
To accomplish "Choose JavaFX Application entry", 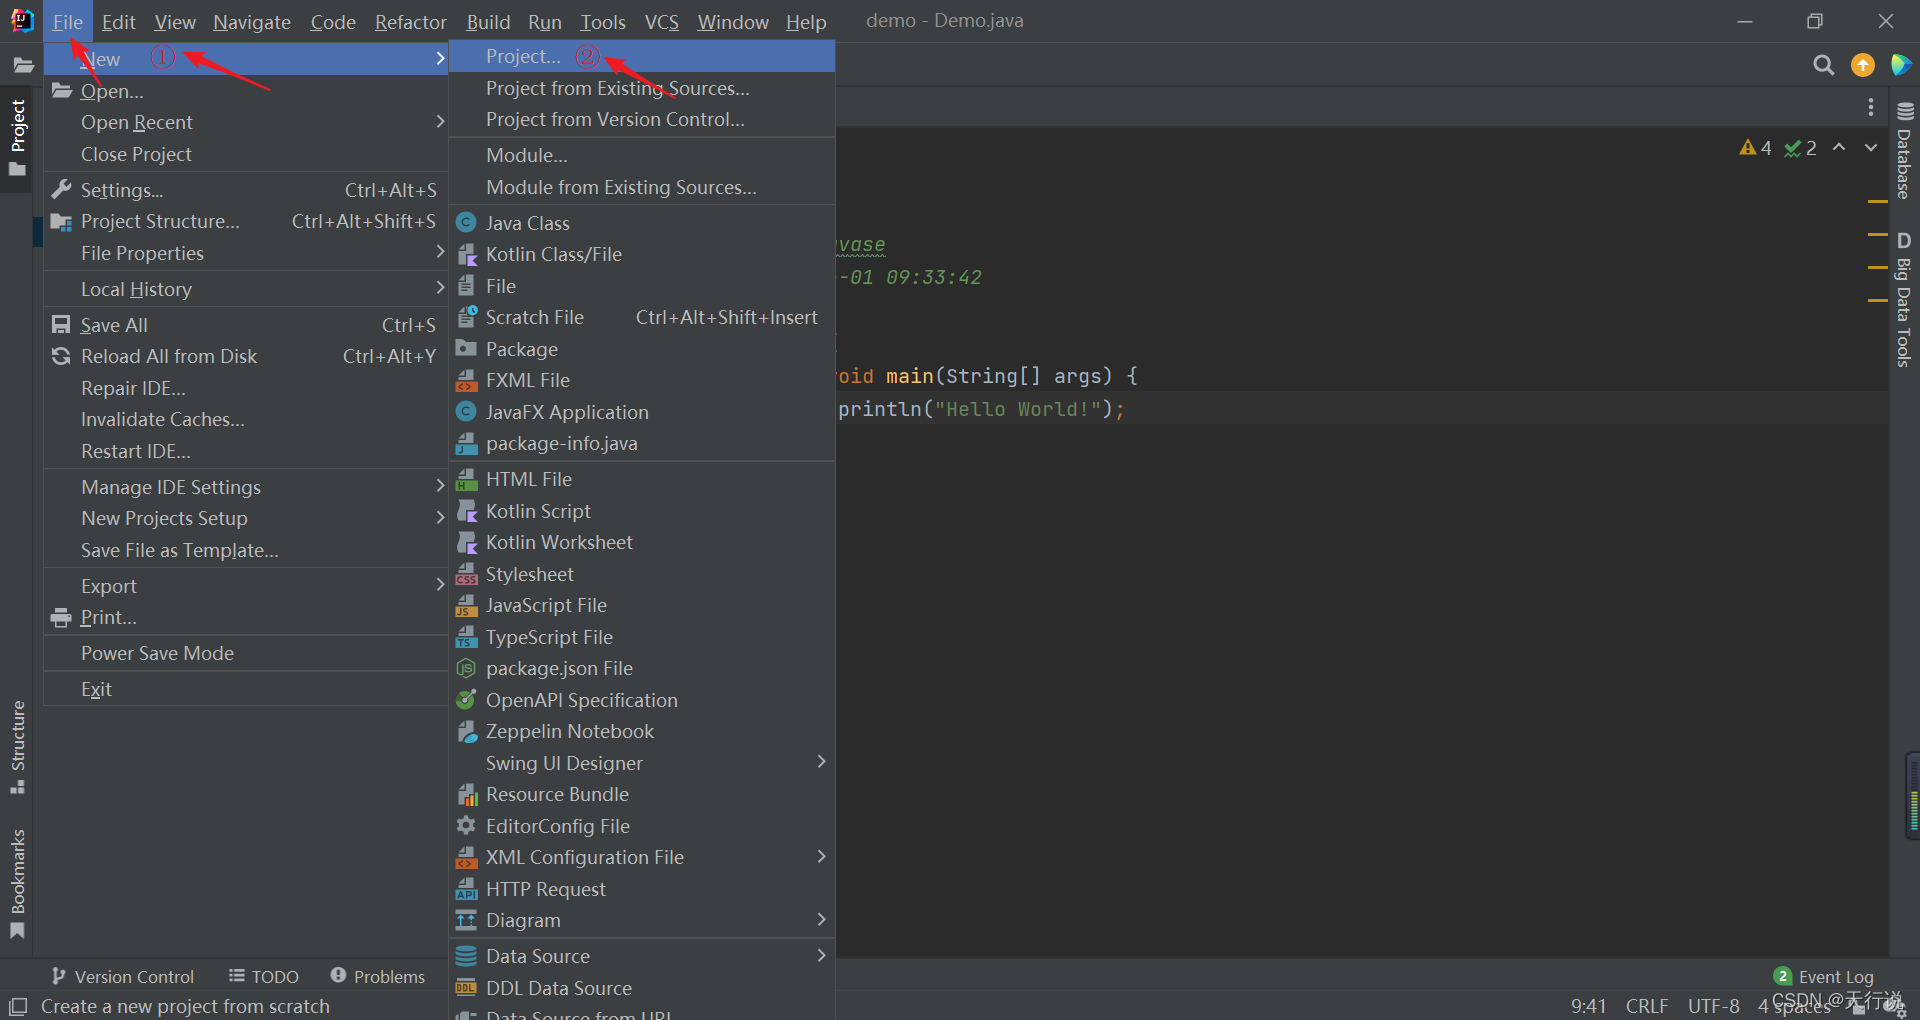I will pos(642,412).
